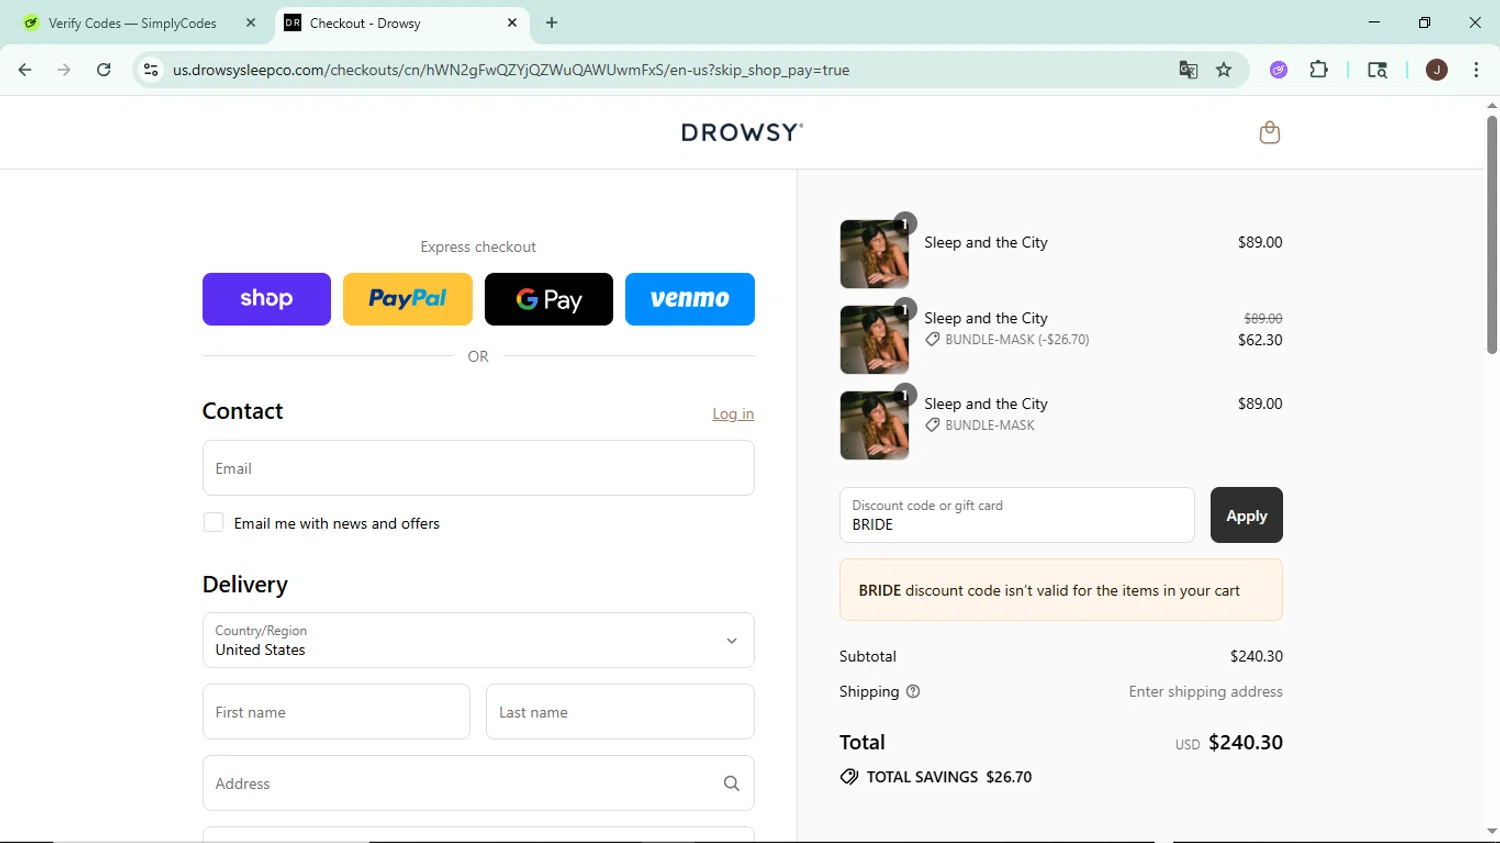Select the Checkout - Drowsy tab
Viewport: 1500px width, 843px height.
point(401,23)
